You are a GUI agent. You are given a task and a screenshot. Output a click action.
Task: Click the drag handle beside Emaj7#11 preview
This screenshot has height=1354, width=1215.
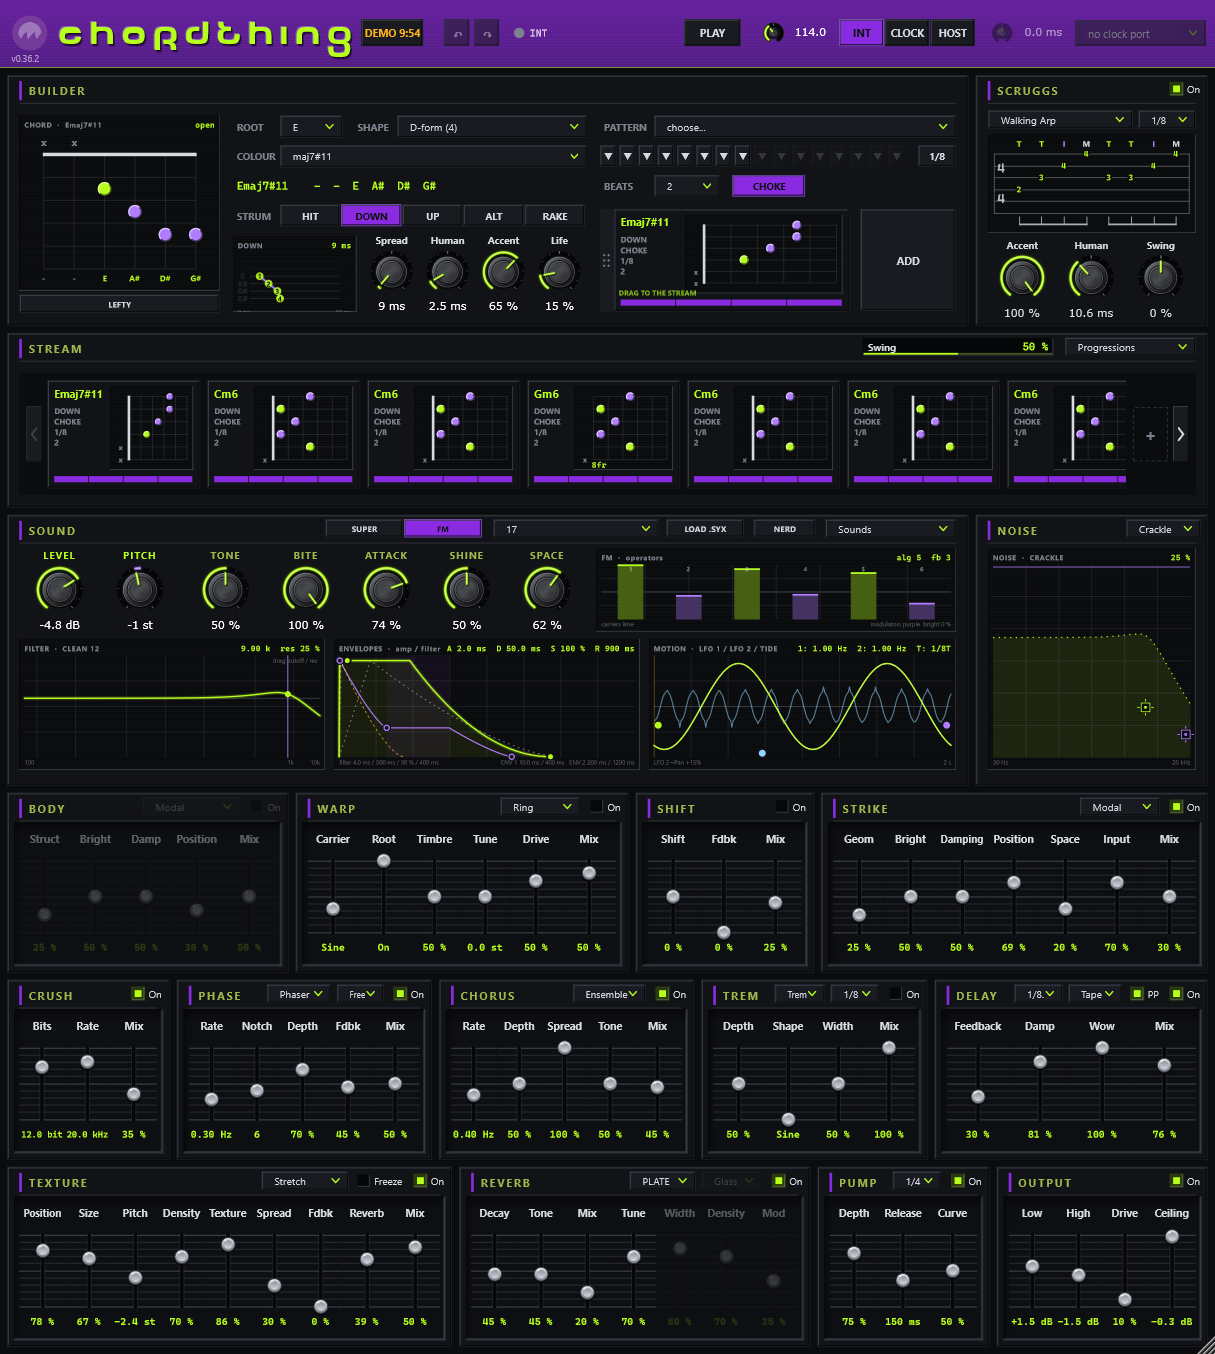pyautogui.click(x=606, y=260)
